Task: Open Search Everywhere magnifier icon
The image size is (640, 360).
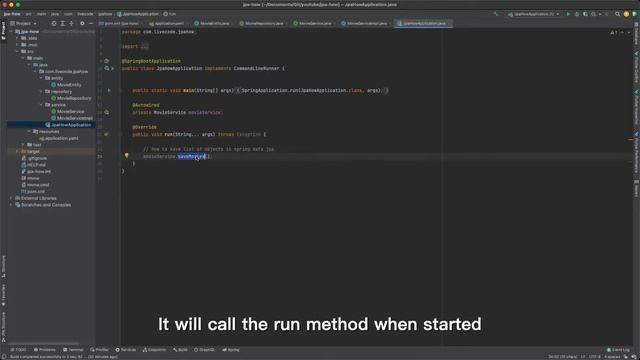Action: [x=618, y=14]
